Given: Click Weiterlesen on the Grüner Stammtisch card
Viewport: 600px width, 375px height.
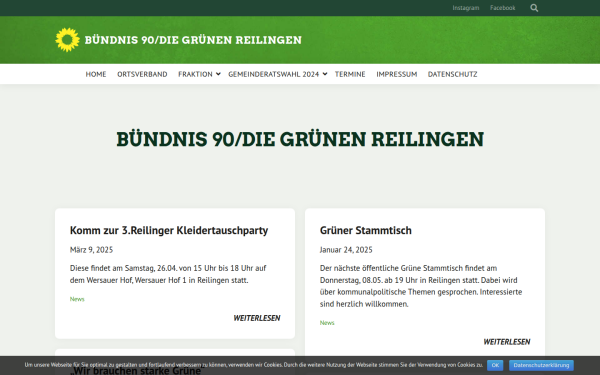Looking at the screenshot, I should click(x=507, y=342).
